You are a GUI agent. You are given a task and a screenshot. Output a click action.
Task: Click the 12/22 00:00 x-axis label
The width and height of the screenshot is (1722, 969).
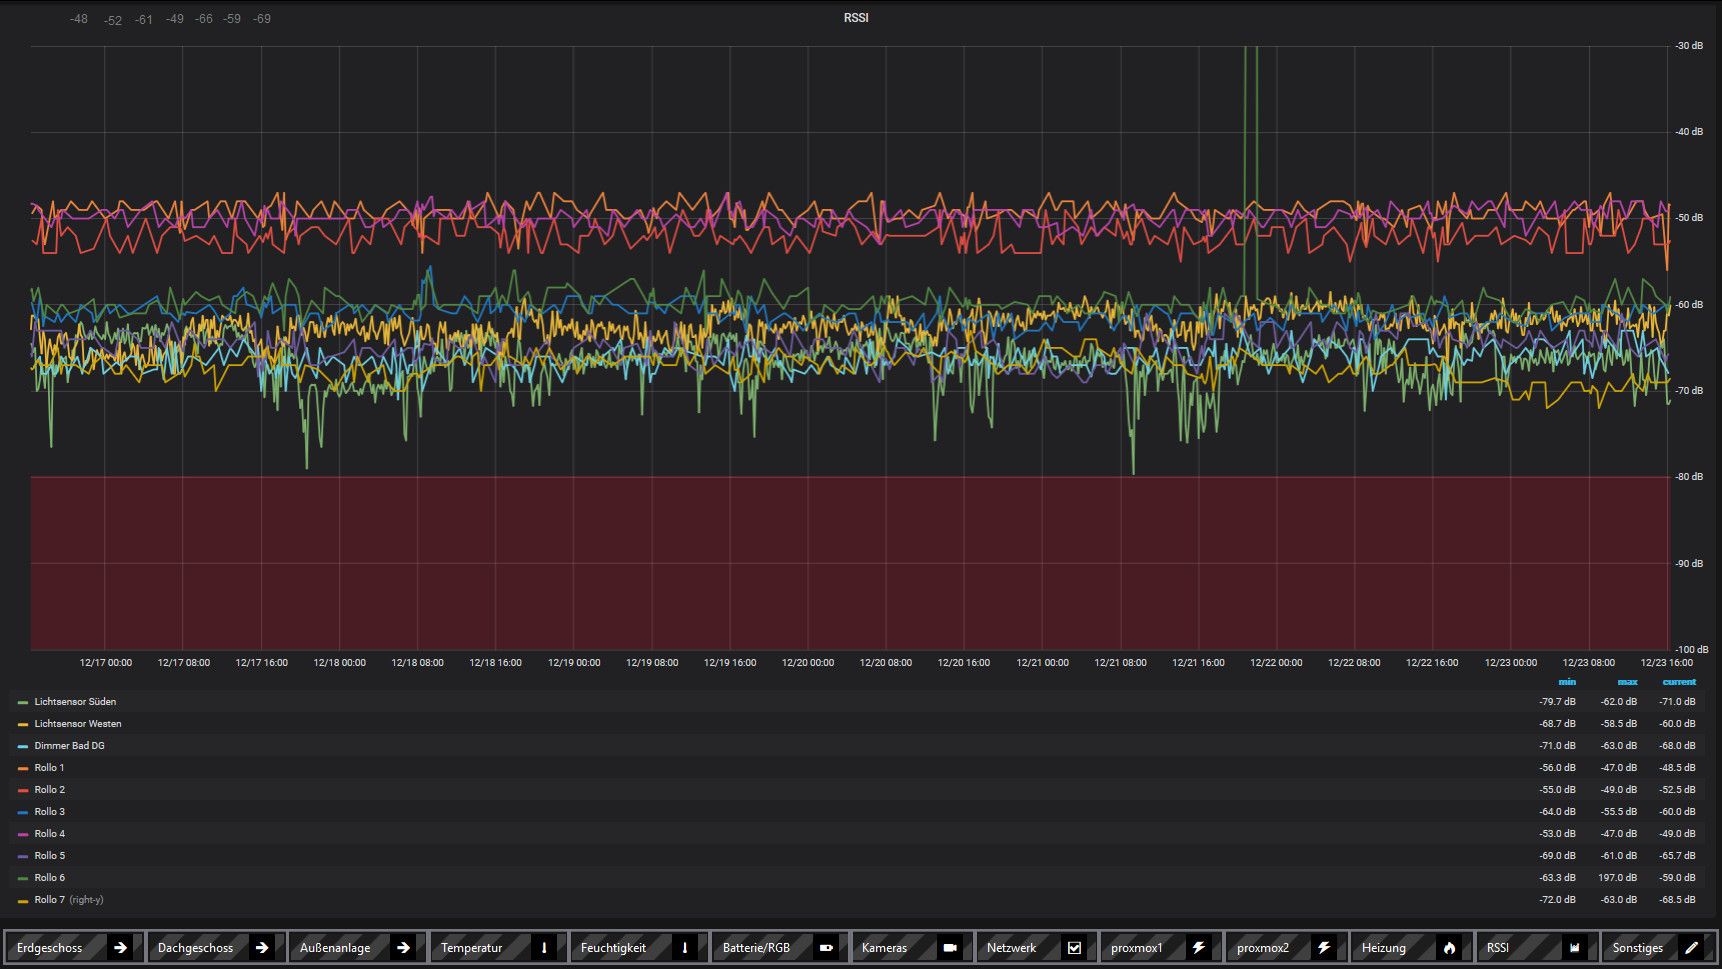coord(1276,663)
